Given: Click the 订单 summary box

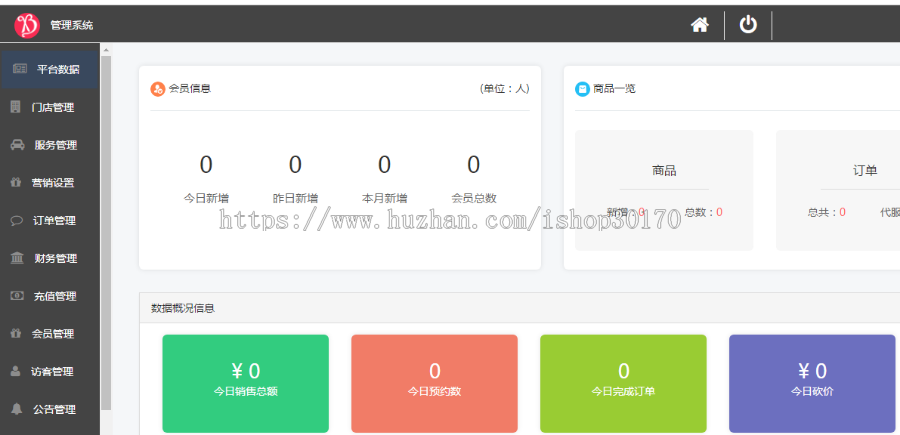Looking at the screenshot, I should pos(838,191).
